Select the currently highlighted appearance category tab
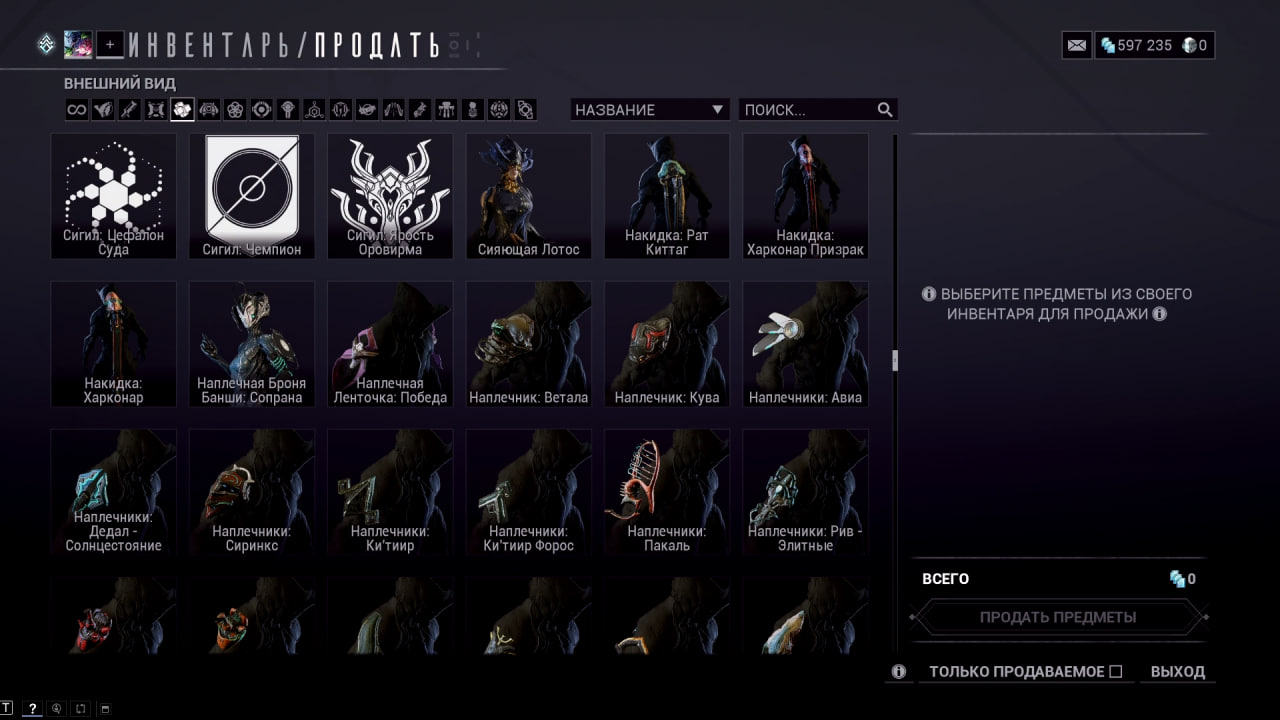This screenshot has height=720, width=1280. click(x=182, y=110)
